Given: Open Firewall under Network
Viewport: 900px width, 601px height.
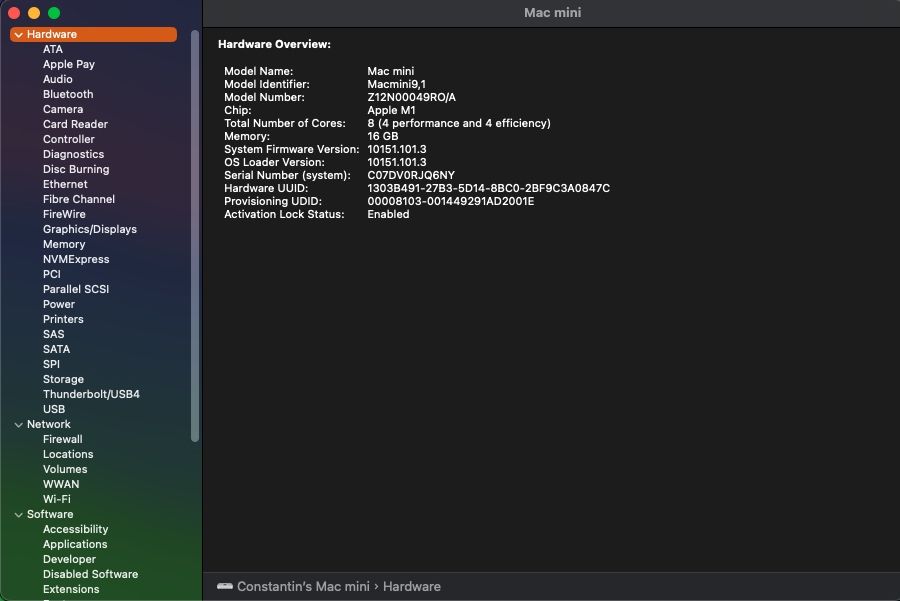Looking at the screenshot, I should click(63, 439).
